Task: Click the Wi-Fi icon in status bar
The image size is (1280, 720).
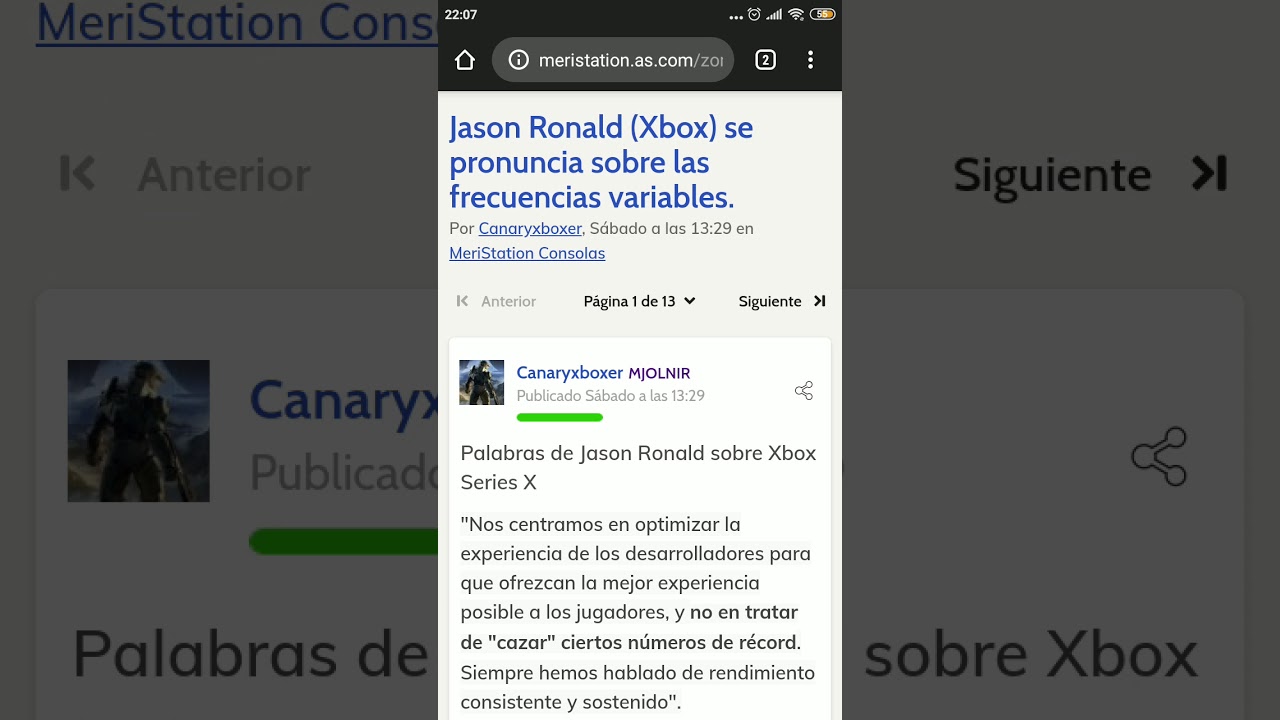Action: pyautogui.click(x=796, y=14)
